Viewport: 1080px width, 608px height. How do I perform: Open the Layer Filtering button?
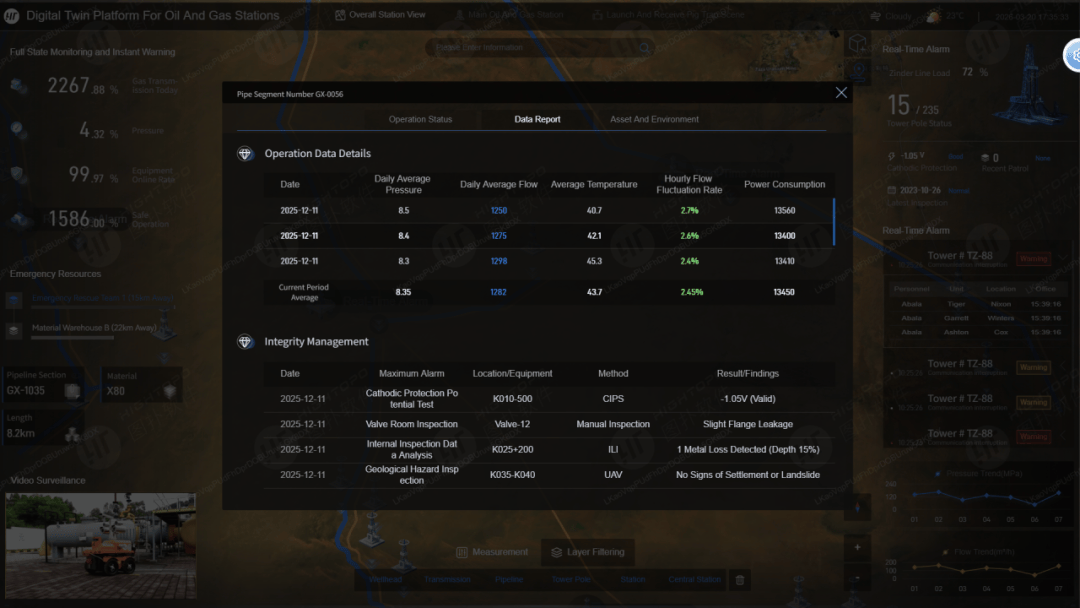click(x=588, y=552)
